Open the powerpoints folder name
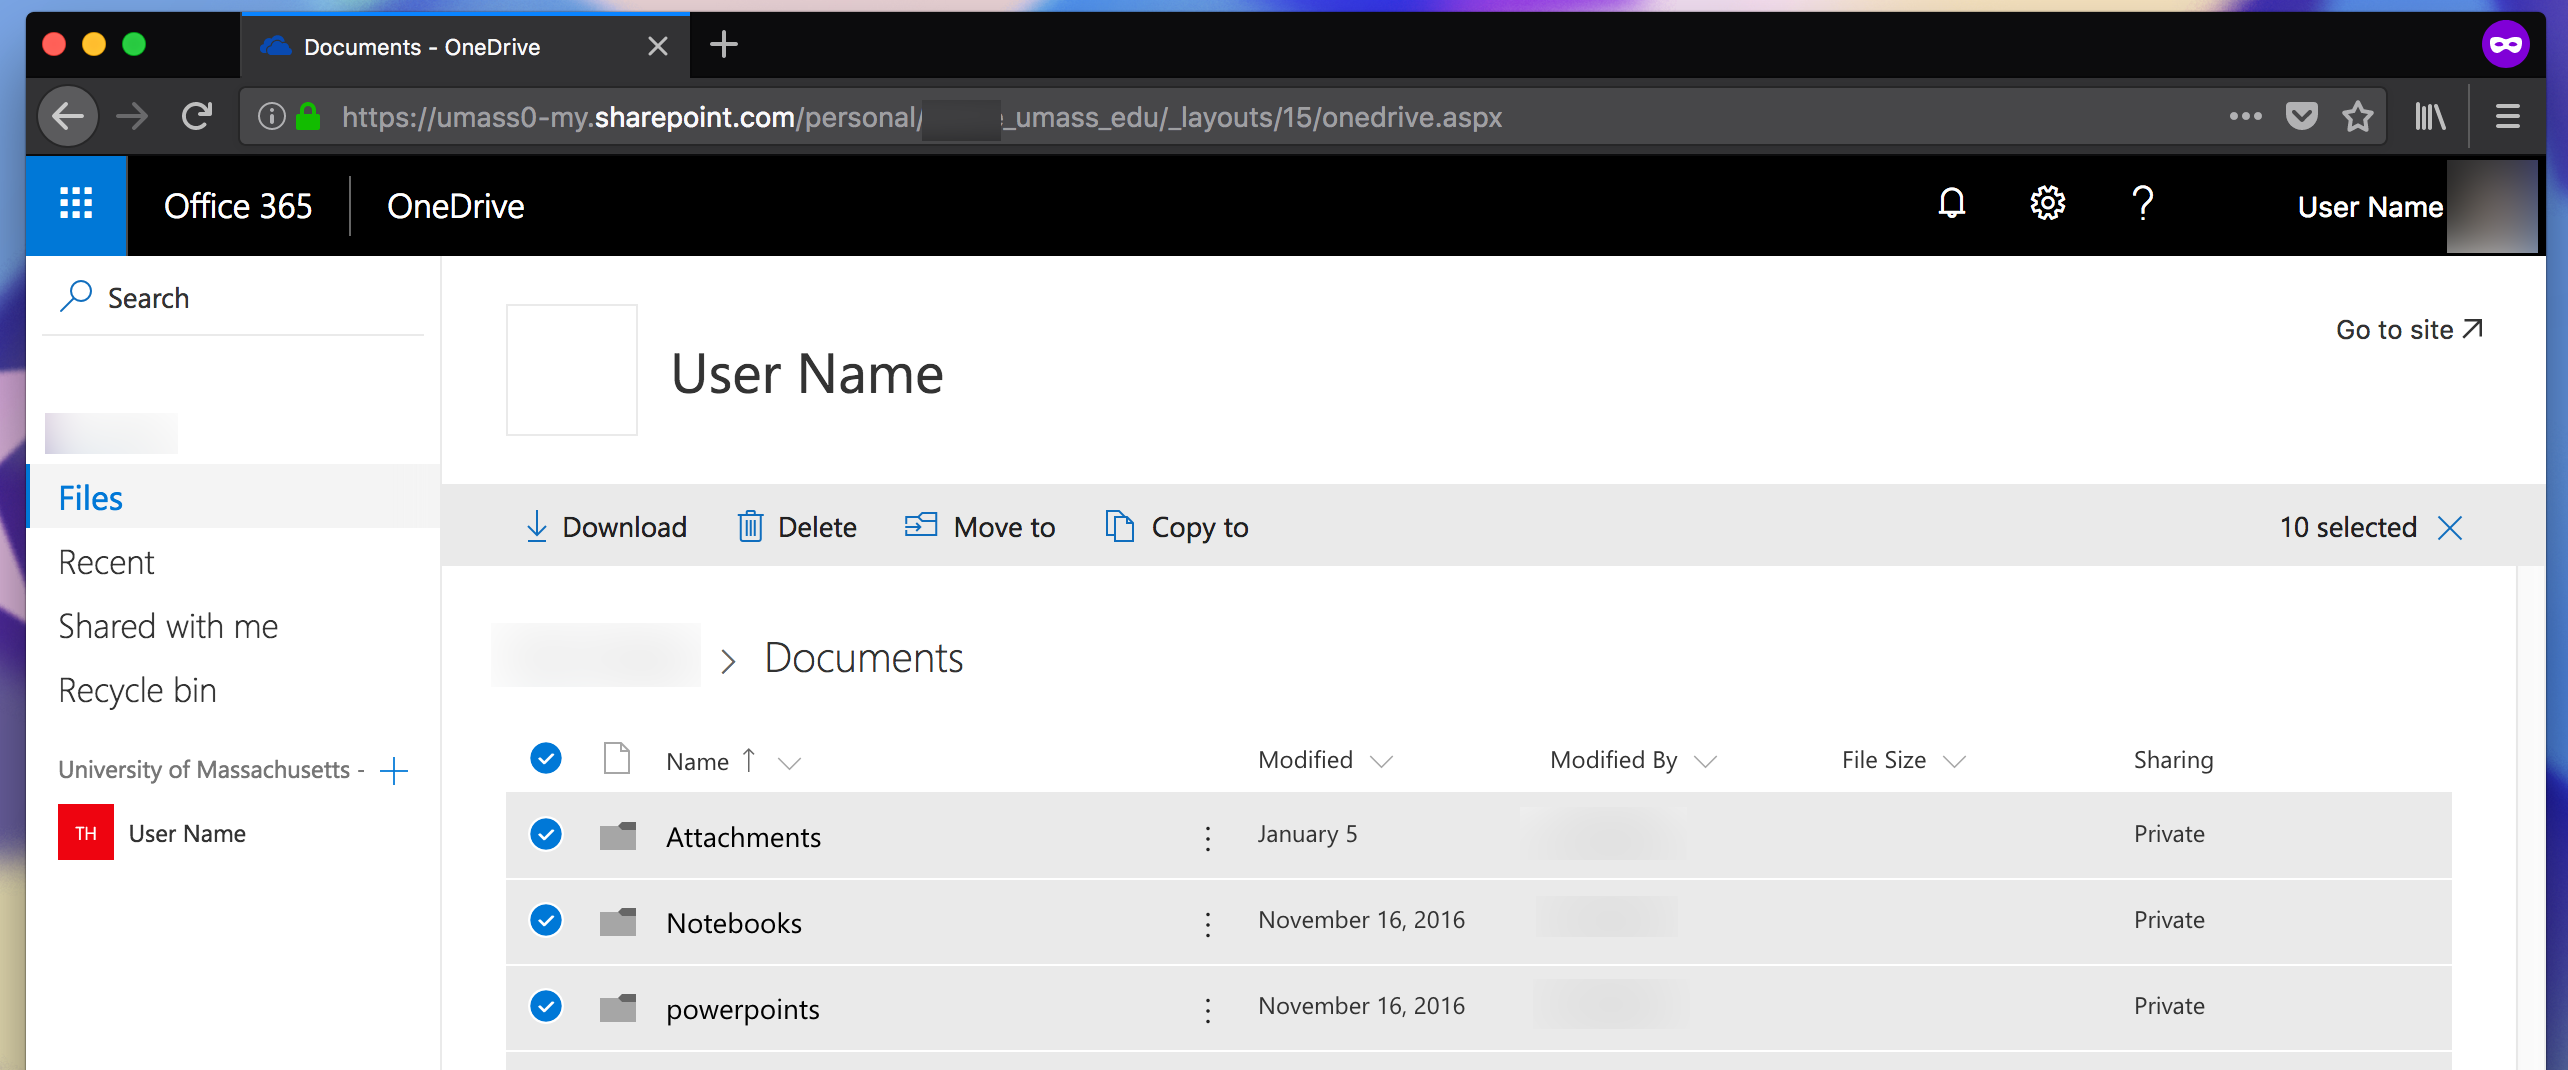 pyautogui.click(x=743, y=1009)
